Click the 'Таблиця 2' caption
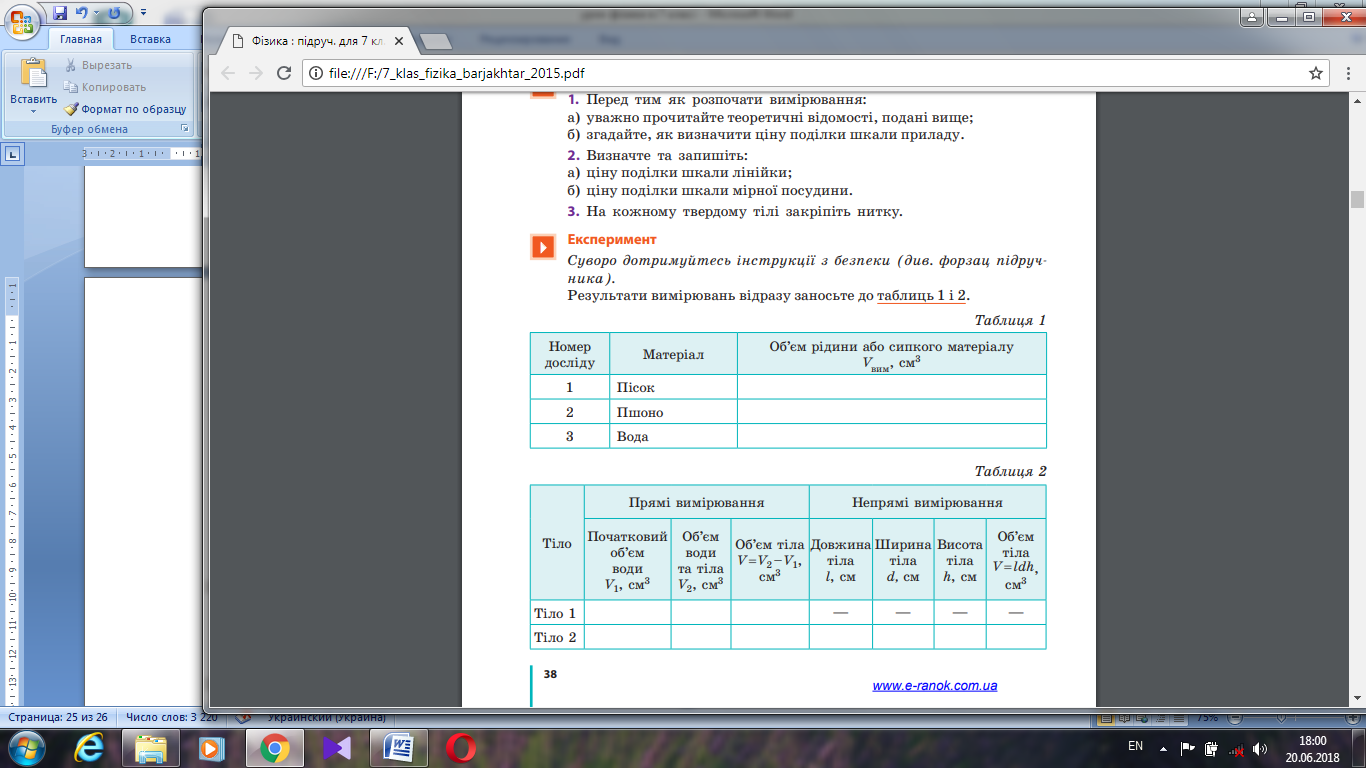Viewport: 1366px width, 768px height. [x=1010, y=471]
